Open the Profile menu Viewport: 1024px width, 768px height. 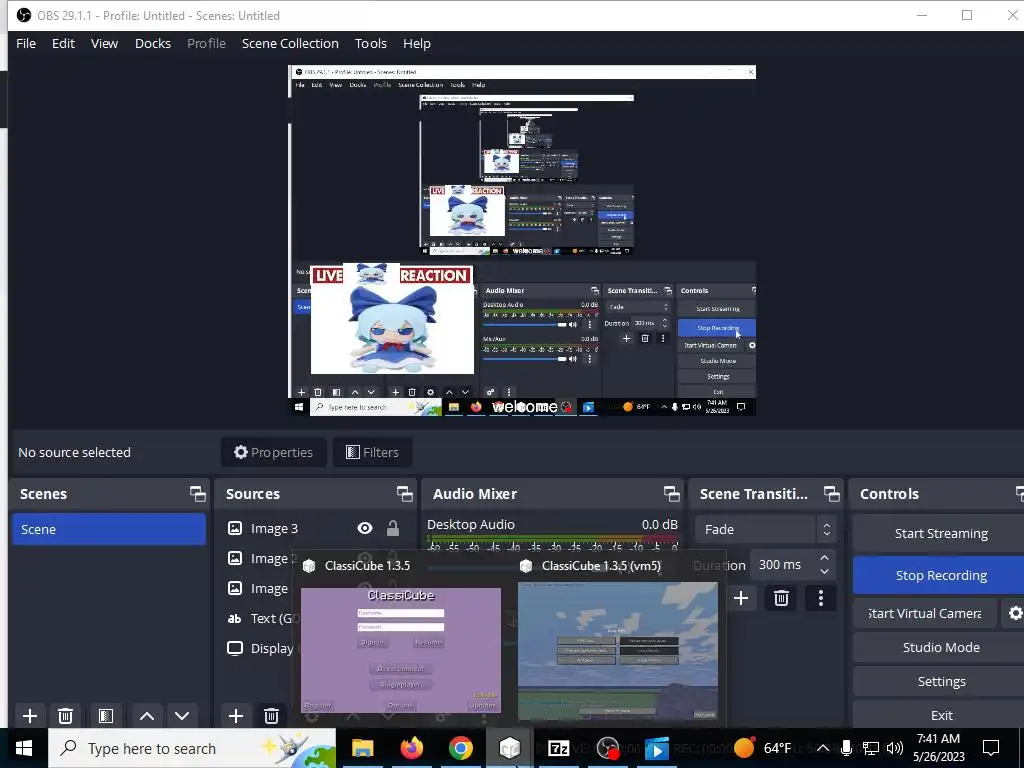coord(206,44)
